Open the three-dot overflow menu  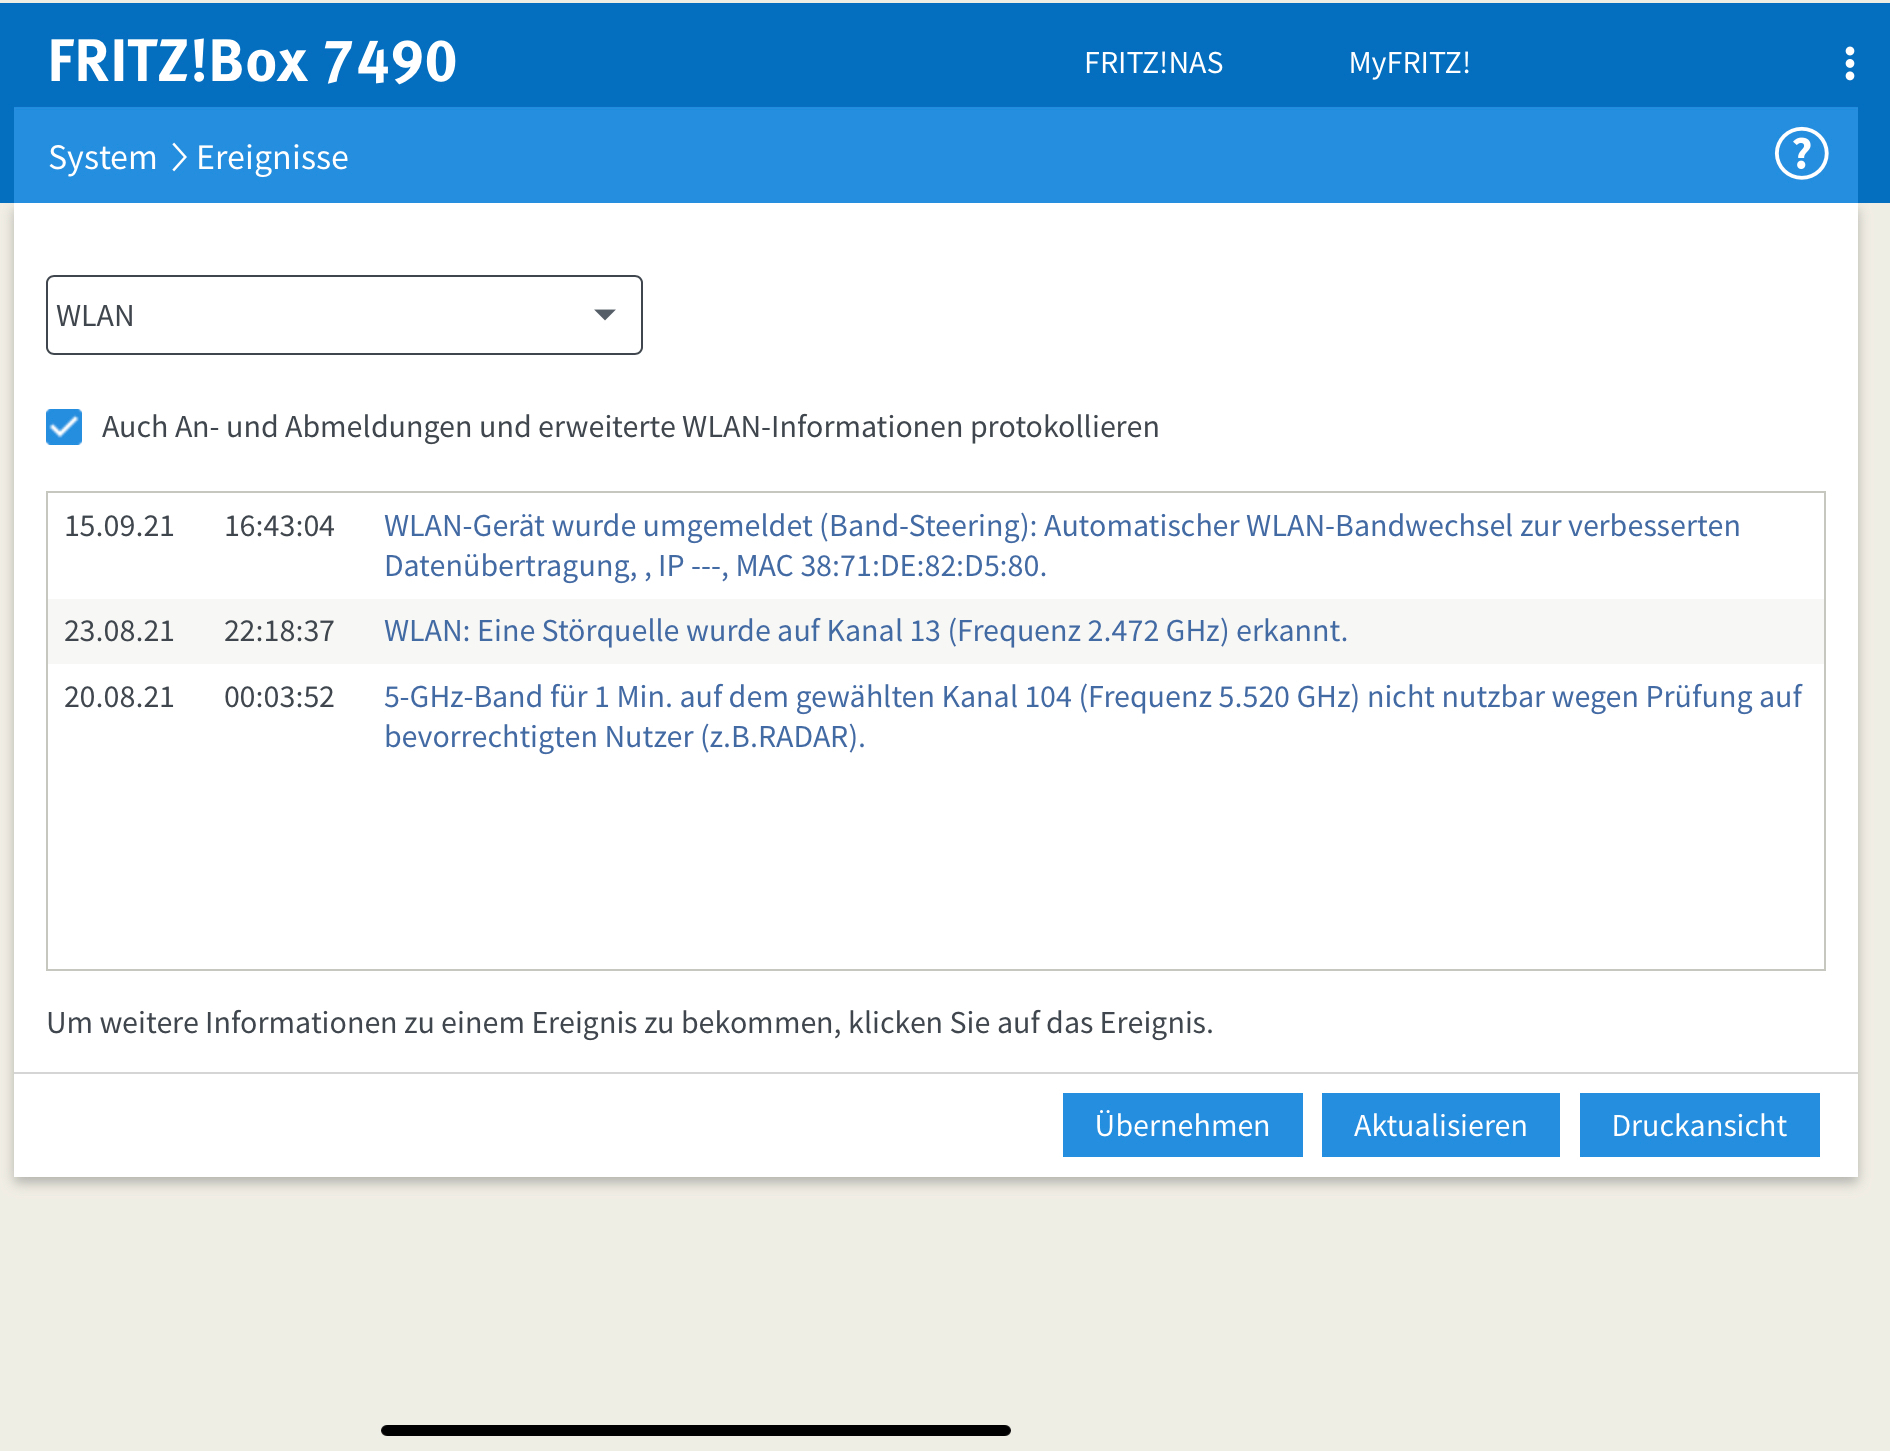click(1849, 63)
